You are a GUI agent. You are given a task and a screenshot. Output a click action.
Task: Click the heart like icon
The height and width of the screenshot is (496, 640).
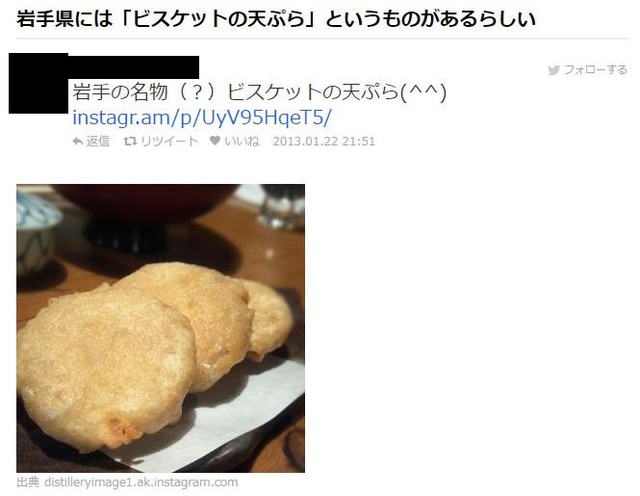(x=215, y=141)
